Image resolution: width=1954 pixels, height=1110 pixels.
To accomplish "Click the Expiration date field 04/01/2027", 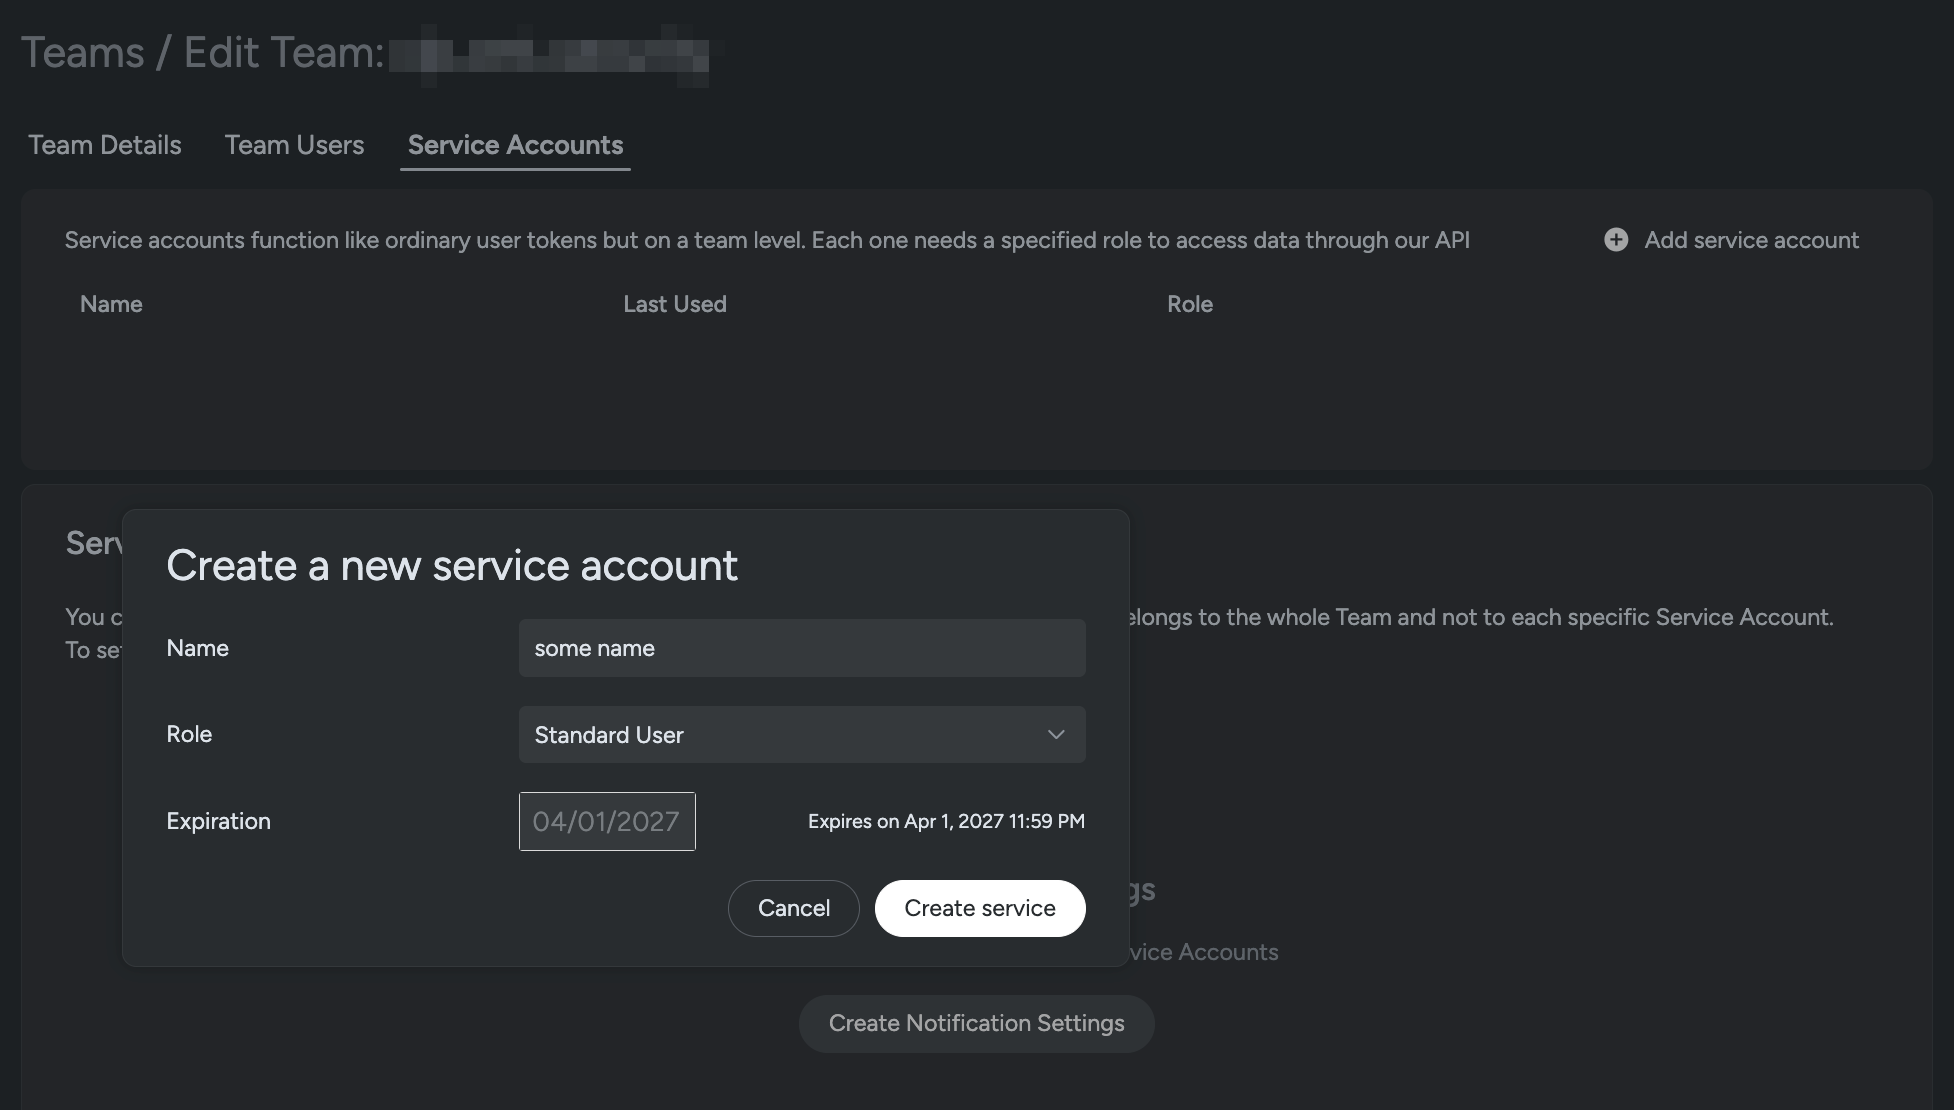I will [x=606, y=821].
